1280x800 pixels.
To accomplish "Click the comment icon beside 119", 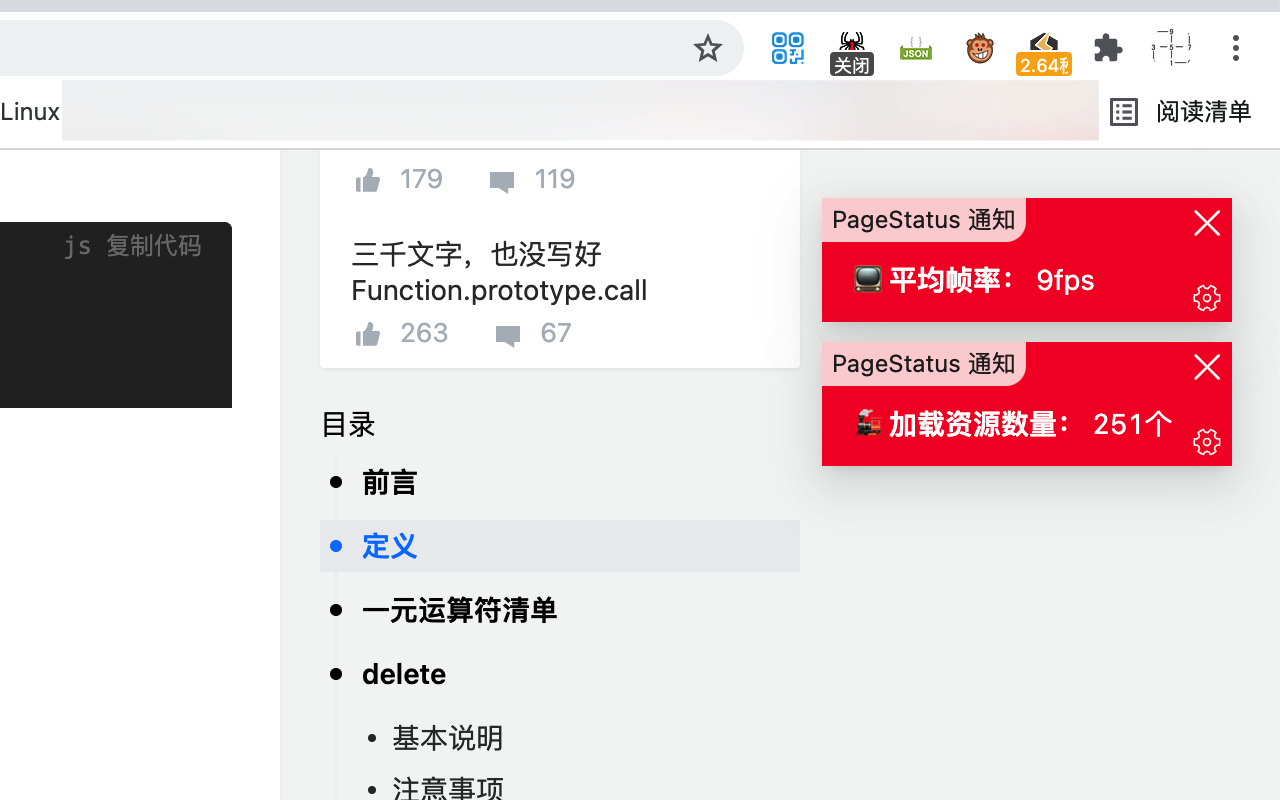I will (502, 181).
